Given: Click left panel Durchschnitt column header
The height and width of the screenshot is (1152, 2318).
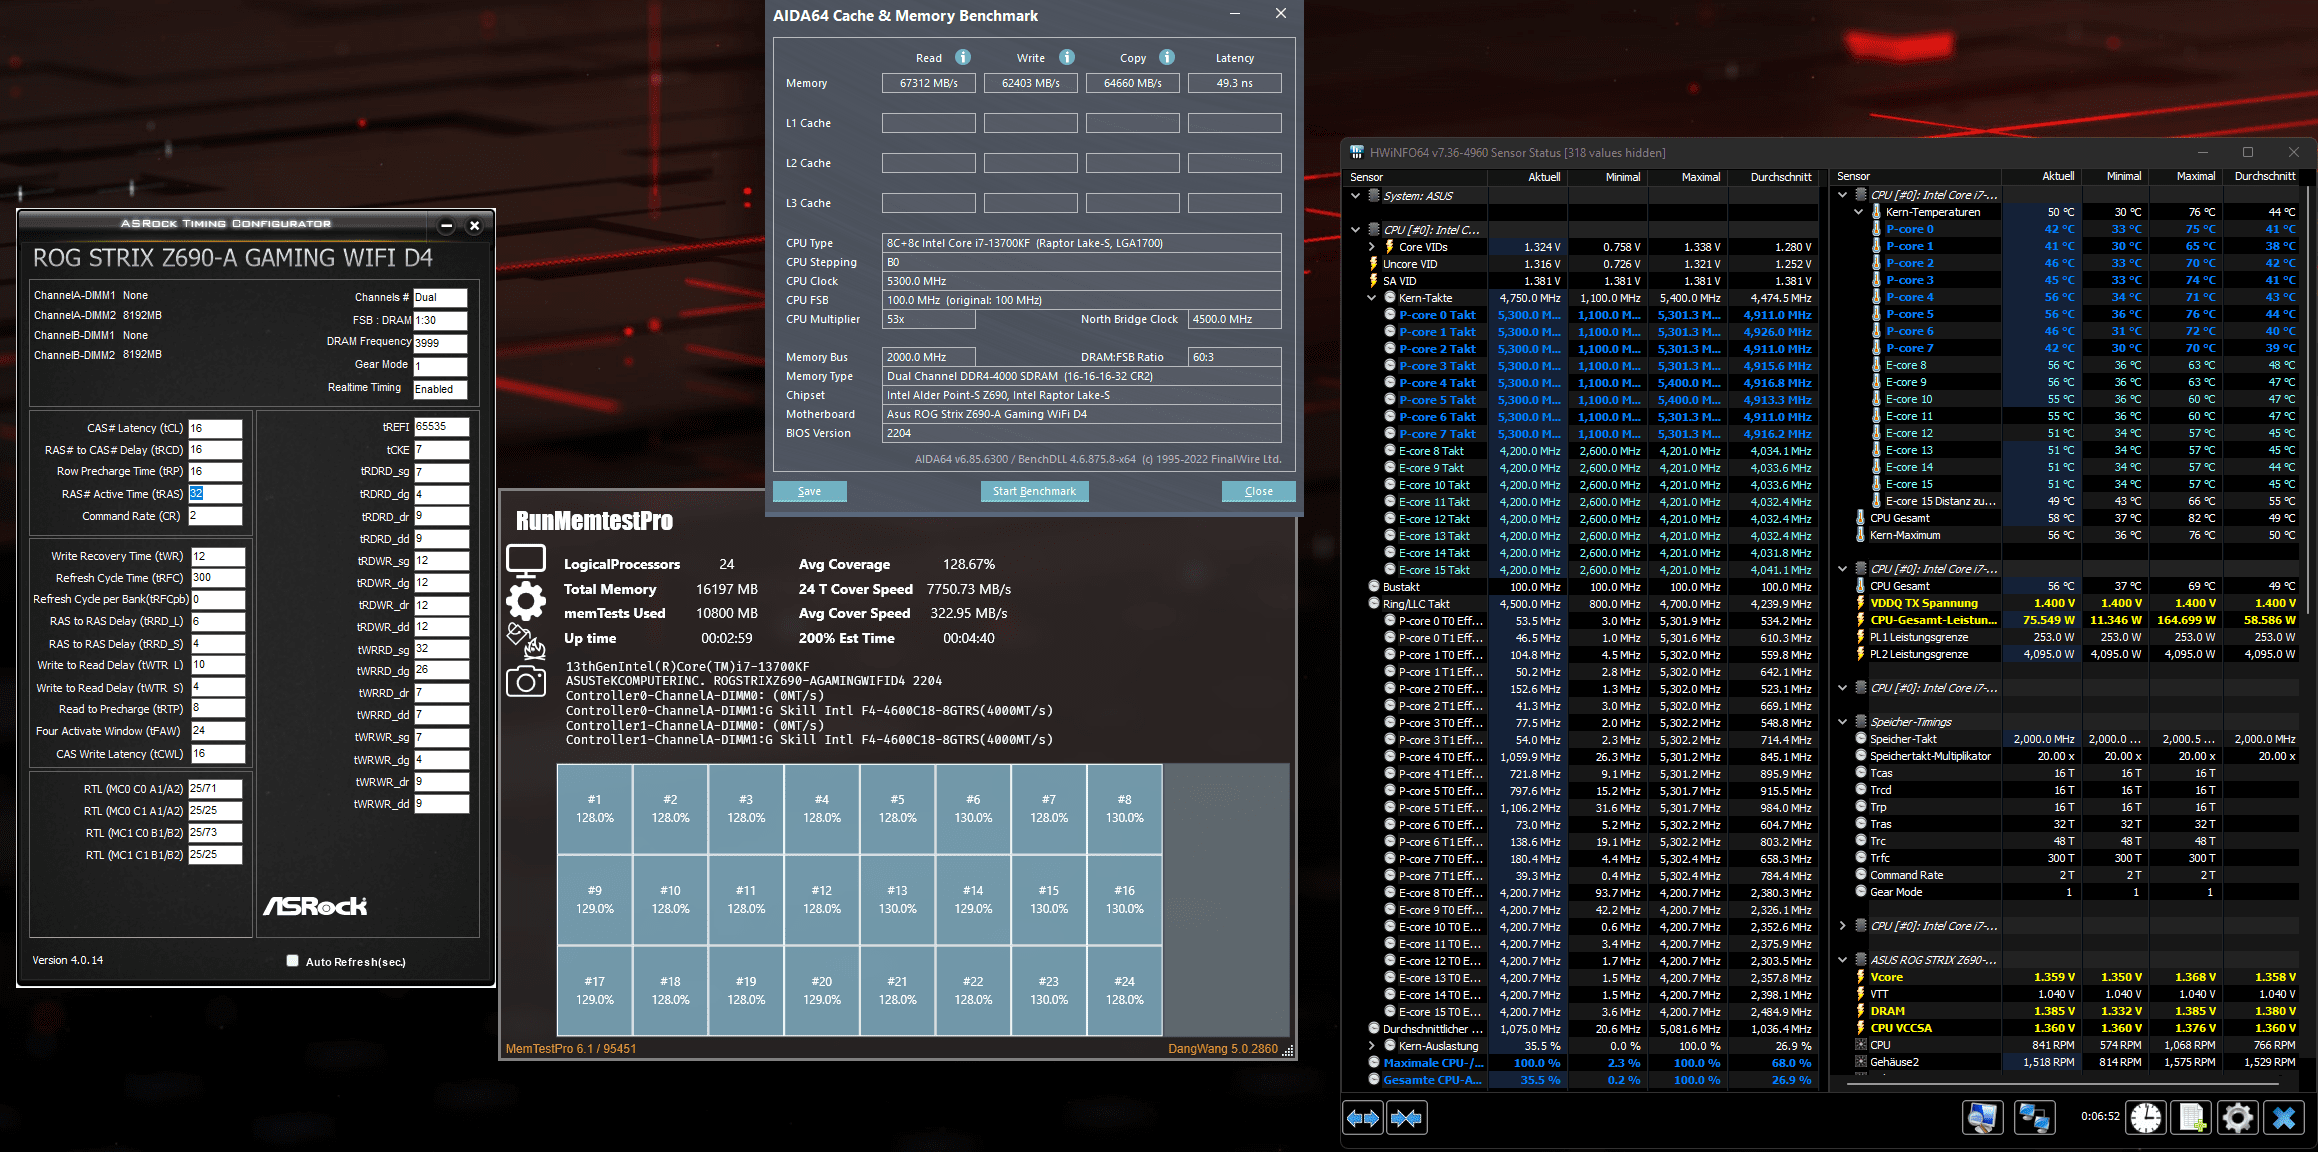Looking at the screenshot, I should pyautogui.click(x=1772, y=177).
